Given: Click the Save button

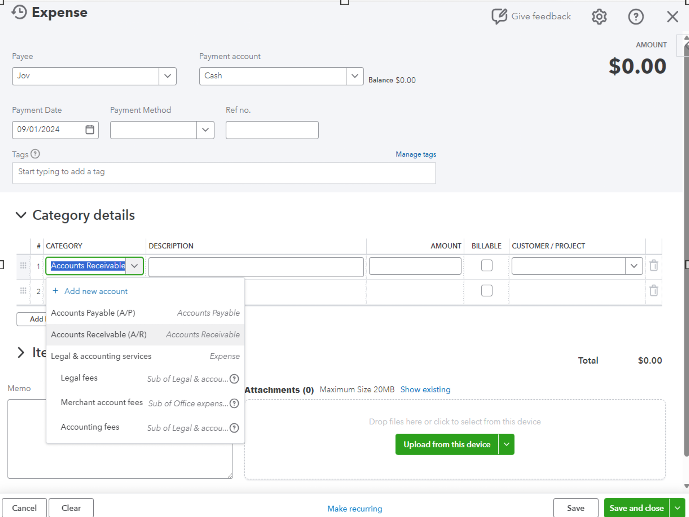Looking at the screenshot, I should coord(576,508).
